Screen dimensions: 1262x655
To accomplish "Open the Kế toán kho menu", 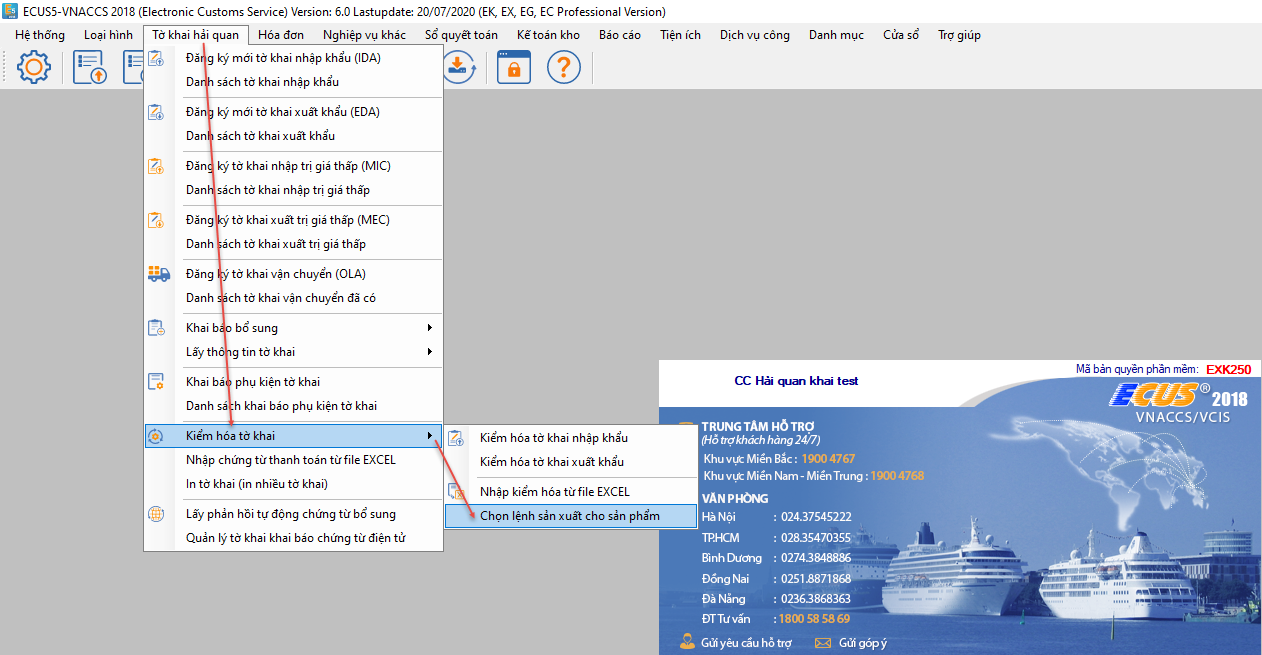I will pyautogui.click(x=548, y=35).
